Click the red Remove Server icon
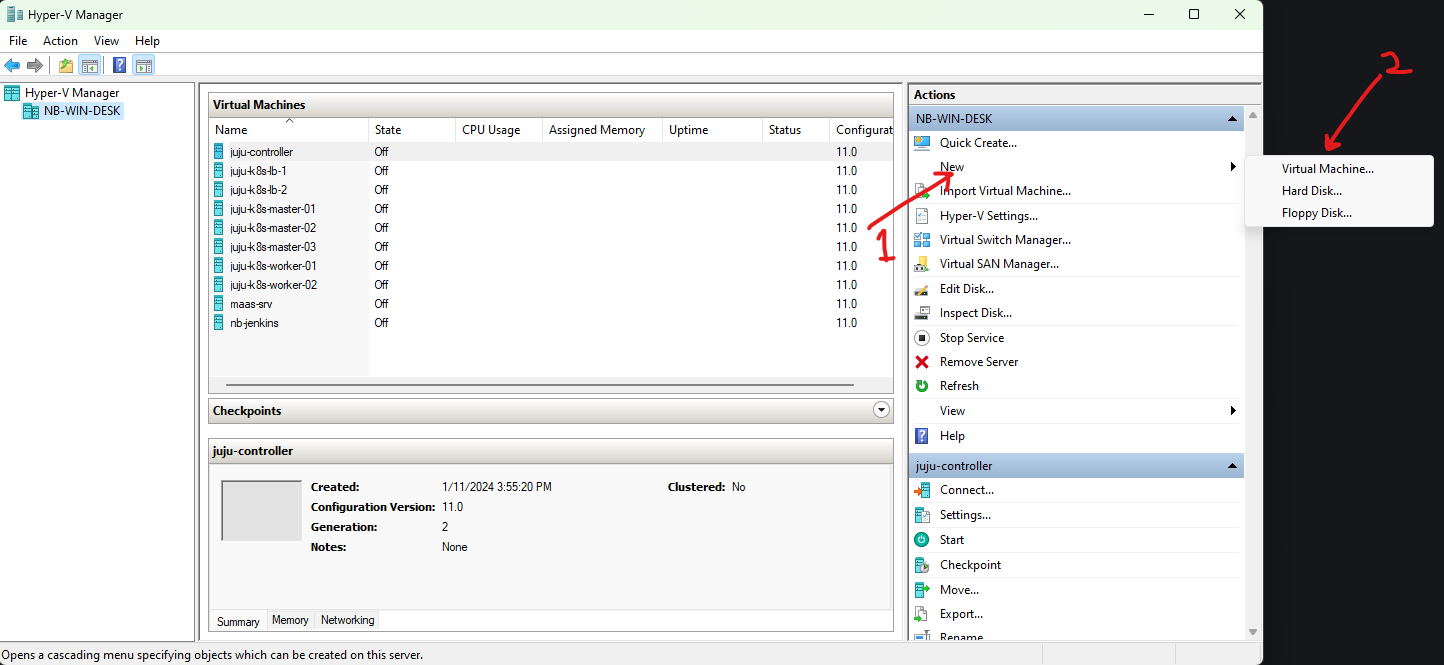Screen dimensions: 1444x665 coord(922,362)
